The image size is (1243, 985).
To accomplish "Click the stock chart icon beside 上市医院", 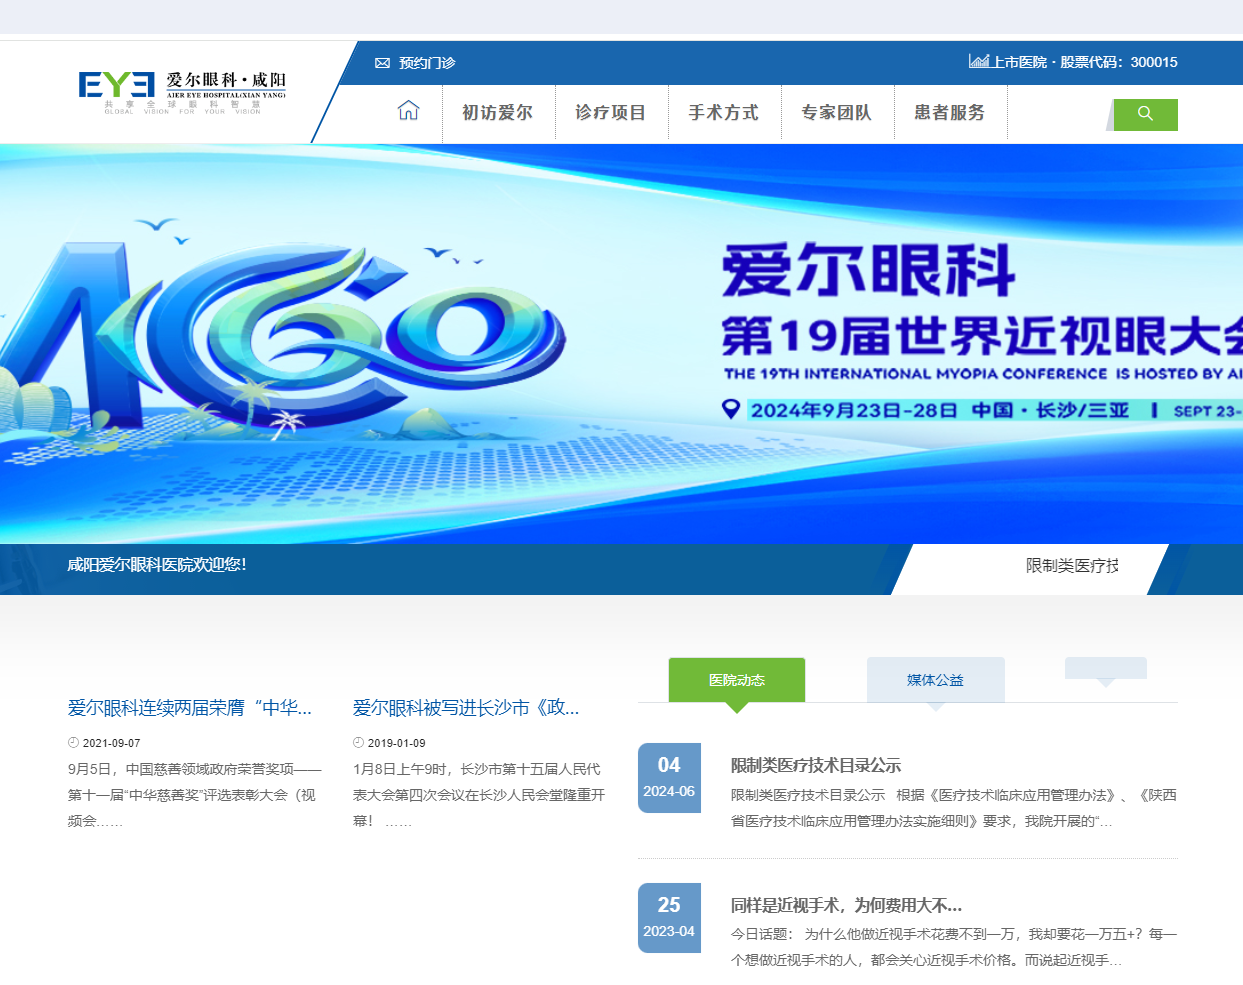I will [978, 61].
